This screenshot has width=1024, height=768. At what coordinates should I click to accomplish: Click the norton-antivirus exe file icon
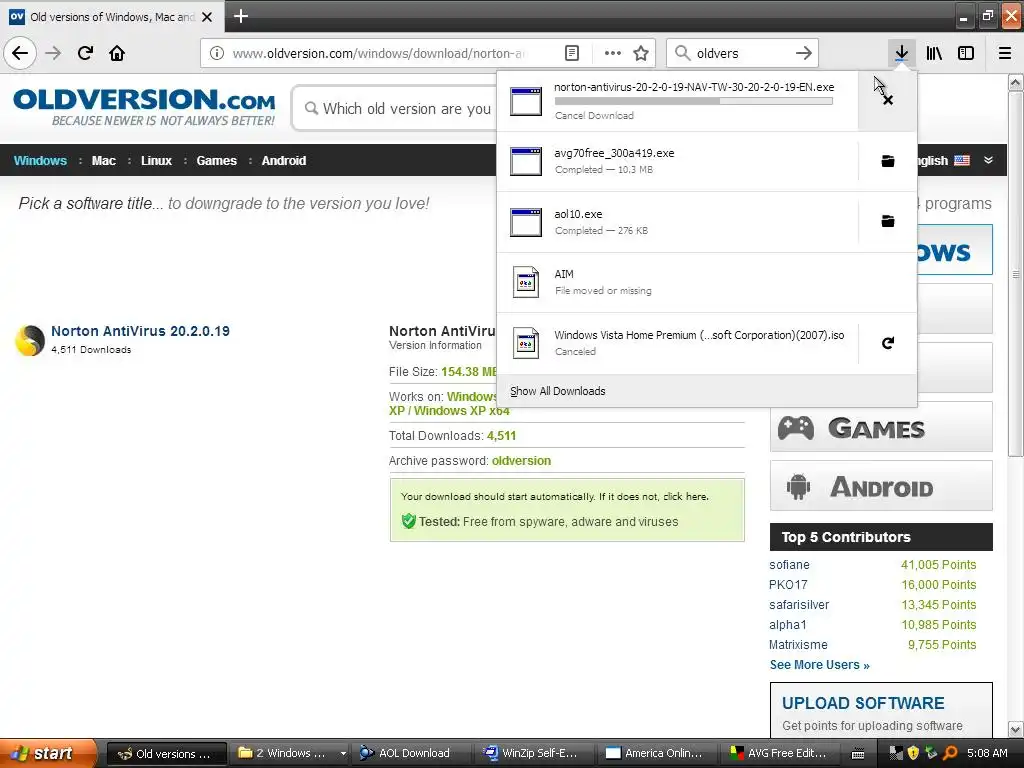pos(526,101)
